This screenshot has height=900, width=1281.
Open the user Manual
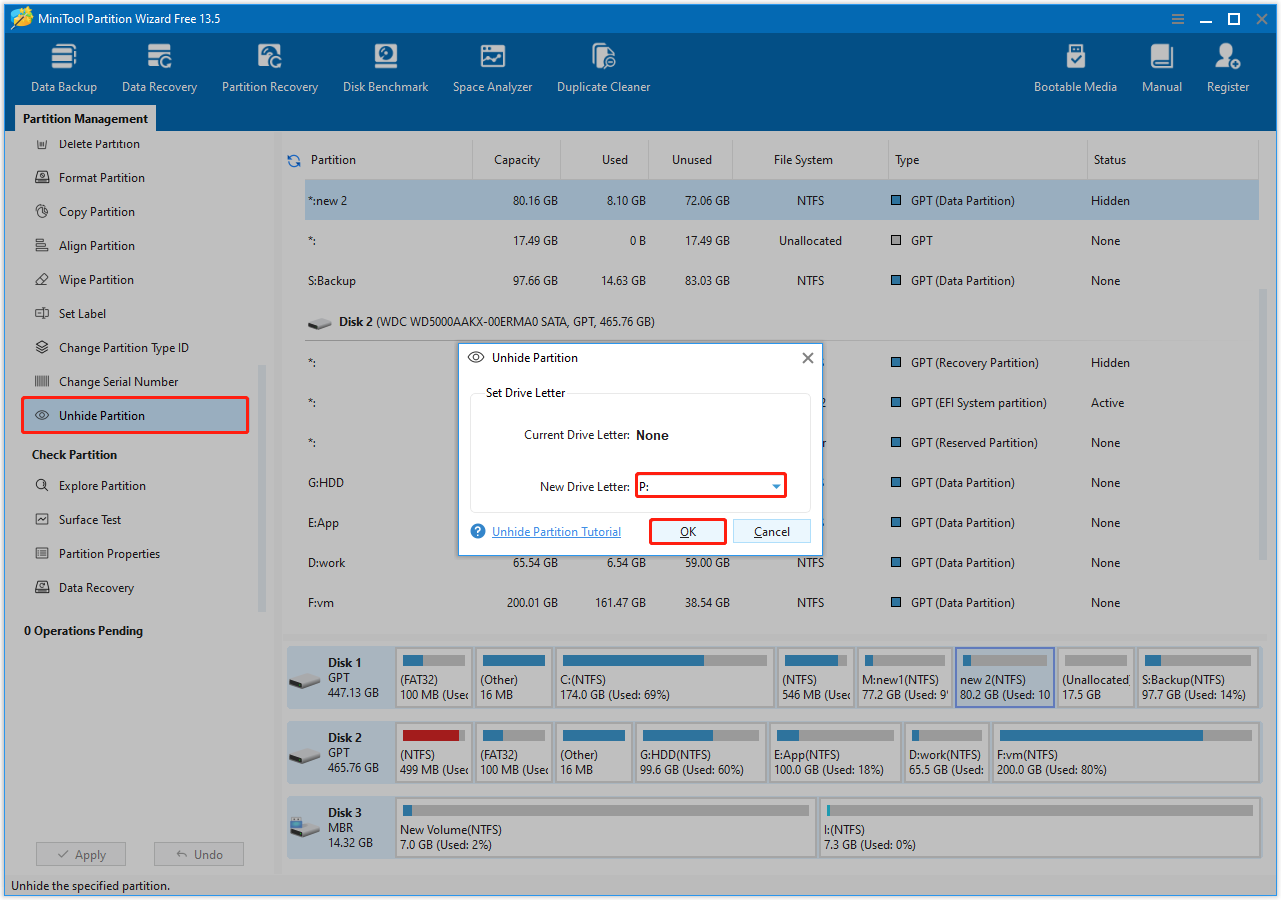pyautogui.click(x=1161, y=66)
